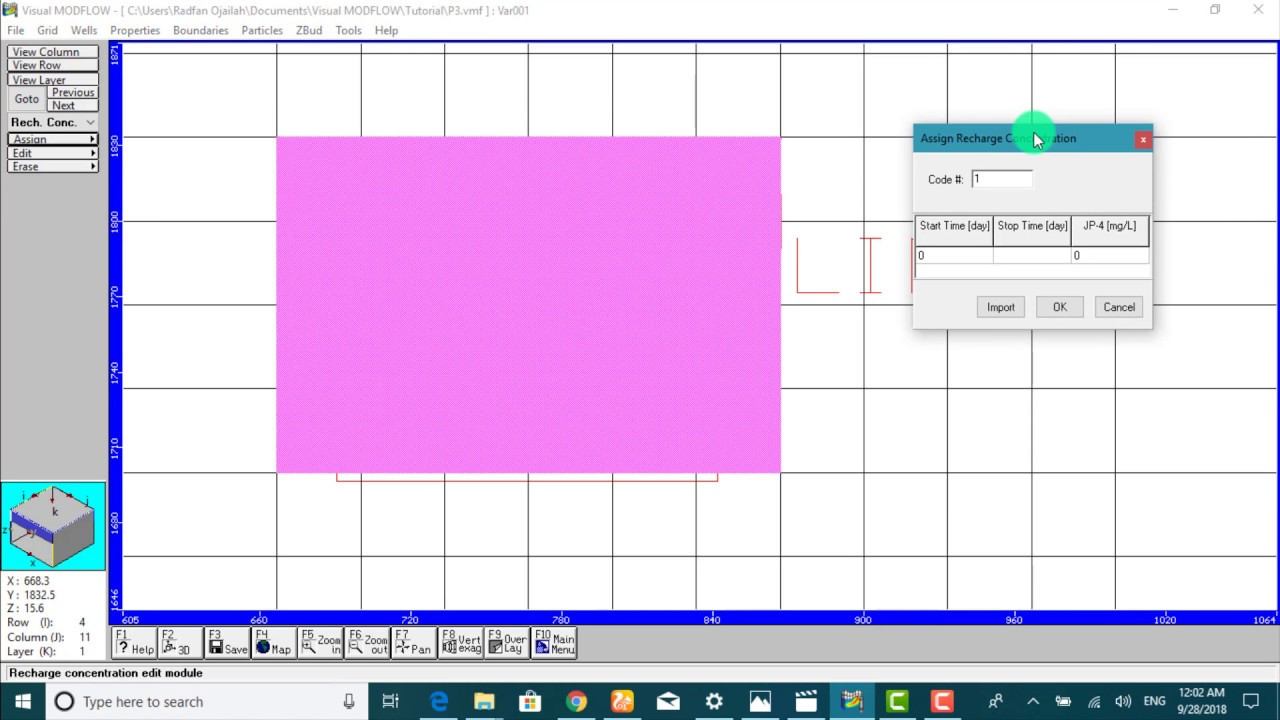Image resolution: width=1280 pixels, height=720 pixels.
Task: Click the F10 Main Menu button
Action: click(554, 643)
